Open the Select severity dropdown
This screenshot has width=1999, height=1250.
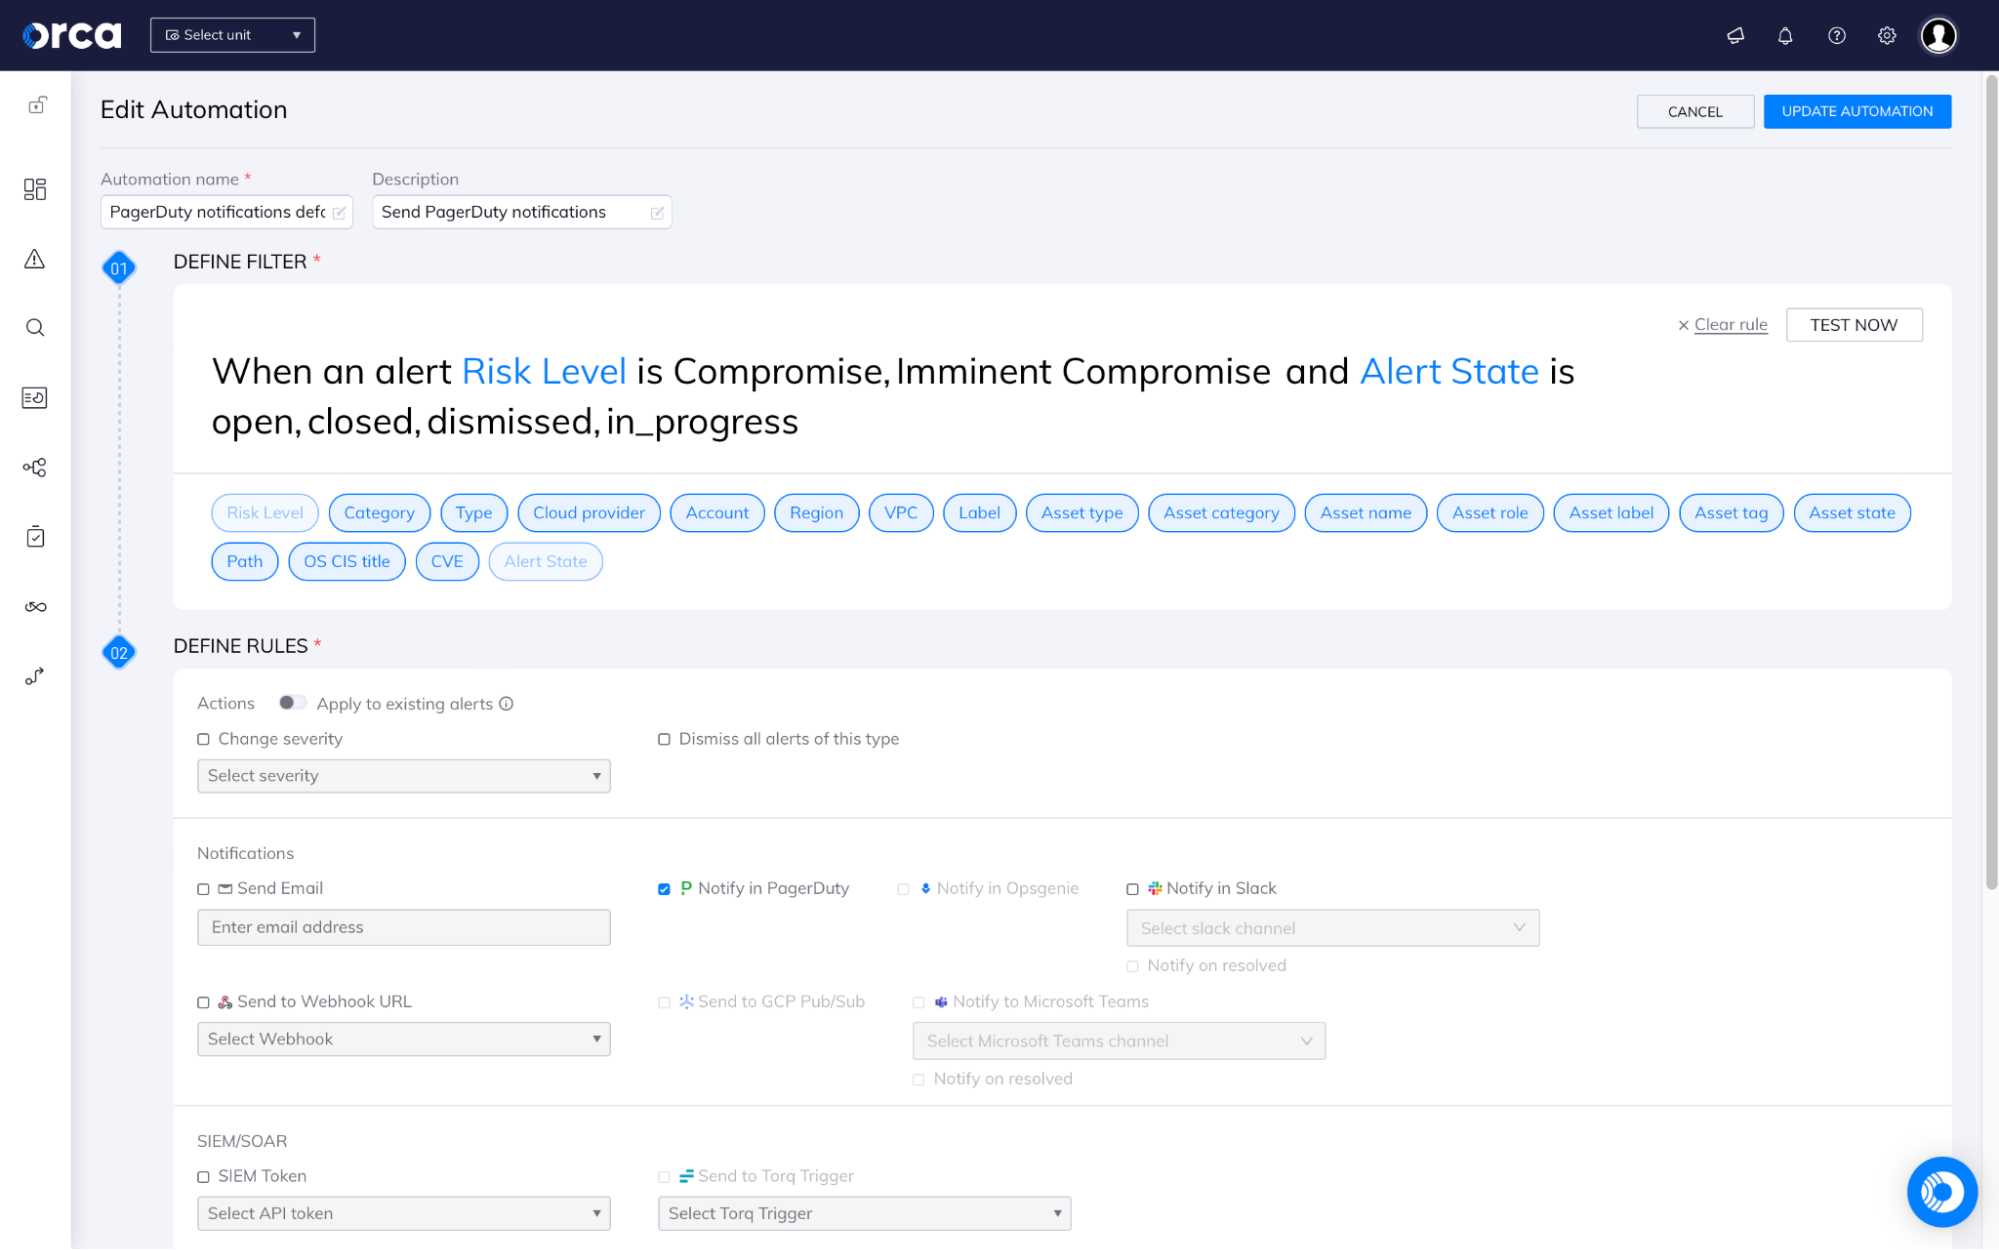[403, 775]
